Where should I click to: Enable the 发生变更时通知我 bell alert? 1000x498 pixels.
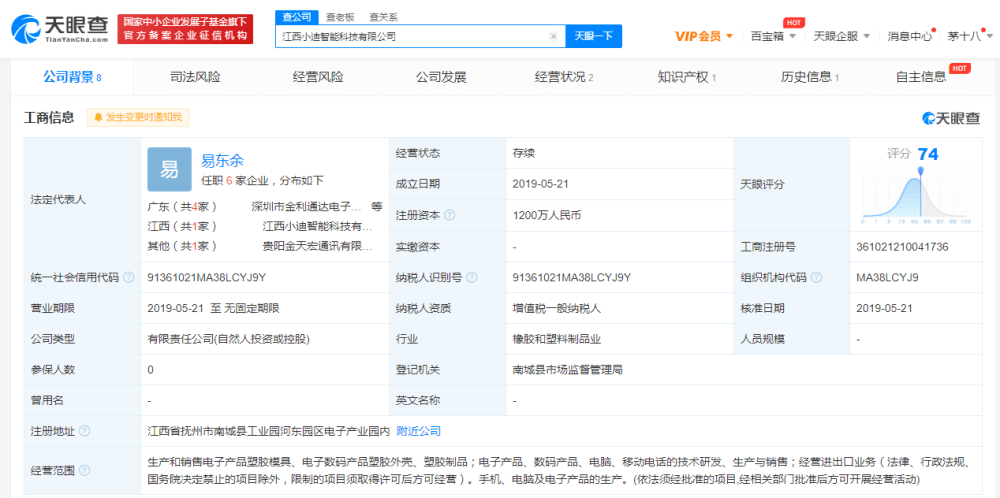(x=137, y=117)
